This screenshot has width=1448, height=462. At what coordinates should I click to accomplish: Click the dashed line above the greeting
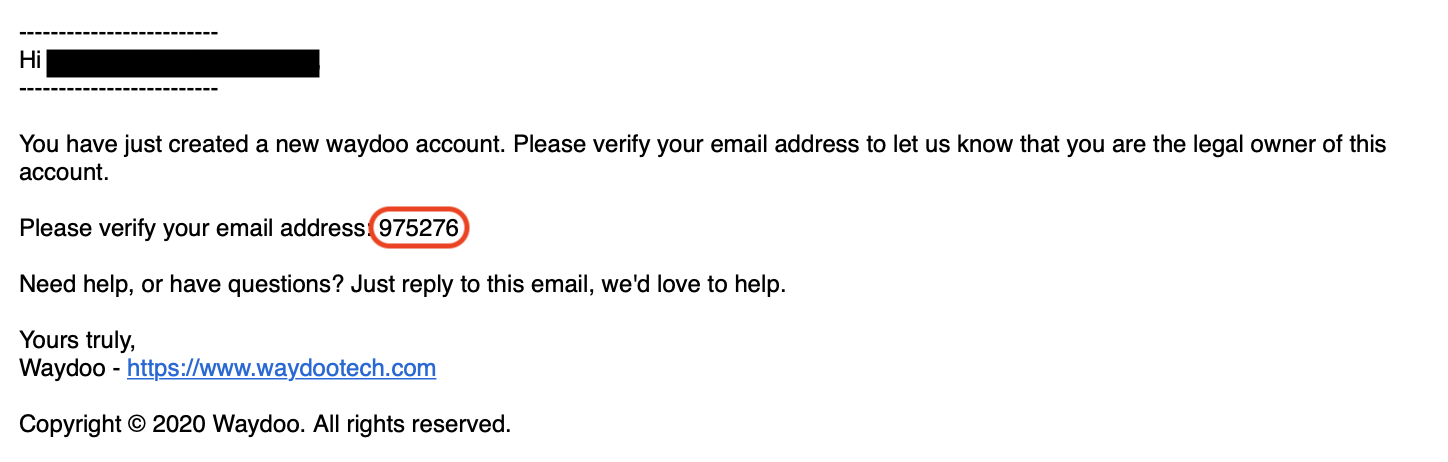point(118,35)
